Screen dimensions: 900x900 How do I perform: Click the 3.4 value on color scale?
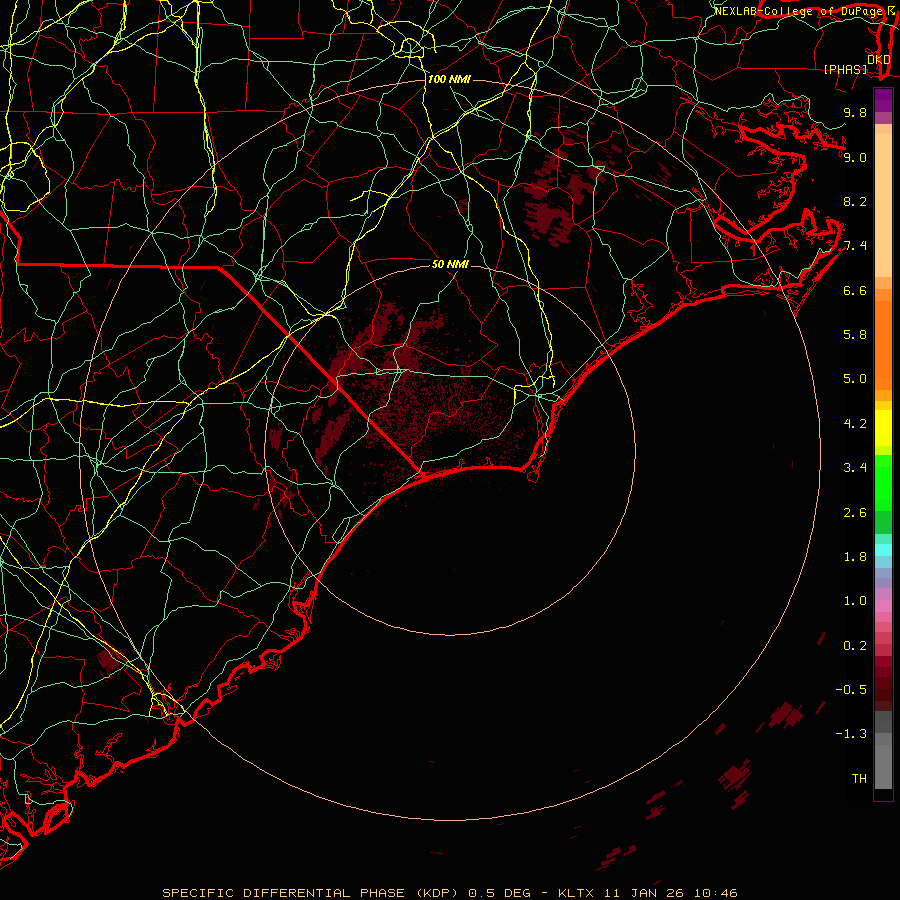click(855, 468)
